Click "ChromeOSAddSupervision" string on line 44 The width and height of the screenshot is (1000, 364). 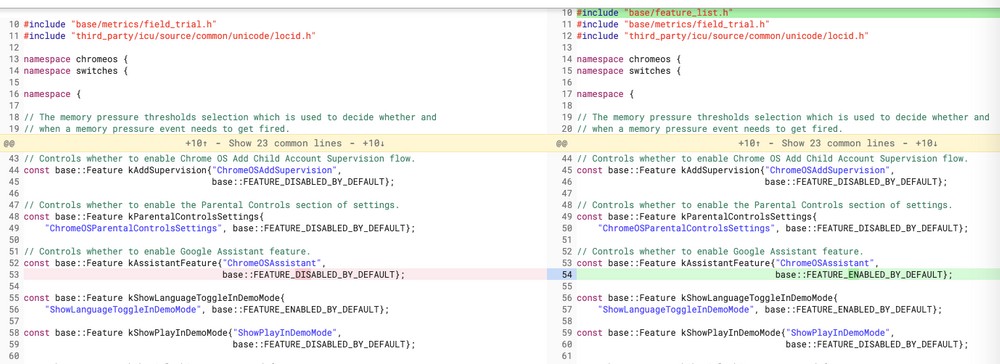[274, 170]
